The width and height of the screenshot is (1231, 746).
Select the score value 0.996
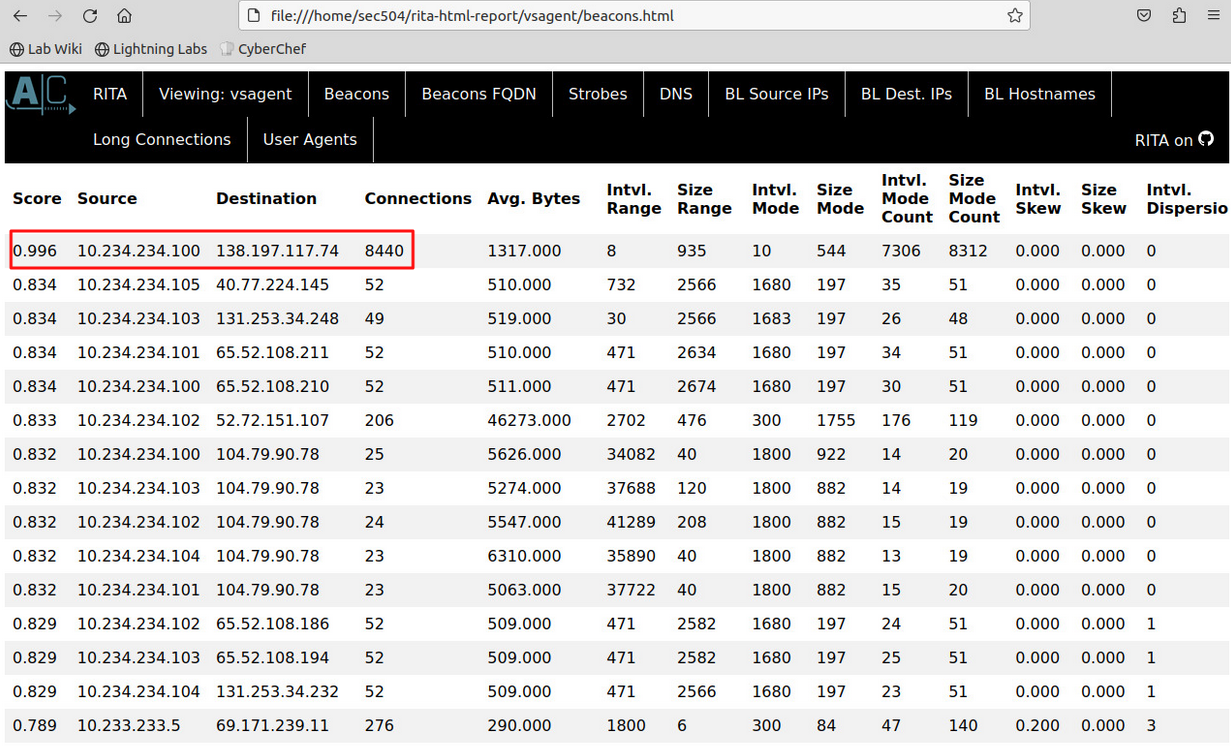(x=35, y=251)
